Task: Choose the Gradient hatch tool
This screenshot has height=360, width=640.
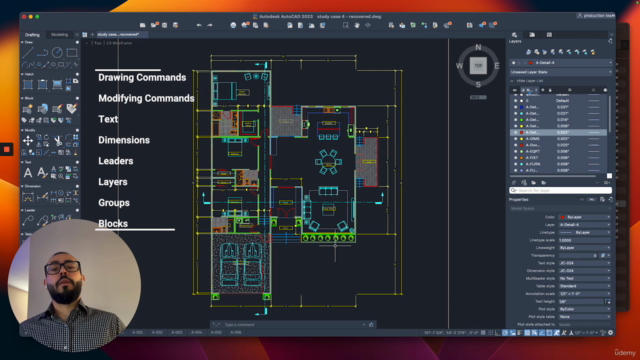Action: click(57, 84)
